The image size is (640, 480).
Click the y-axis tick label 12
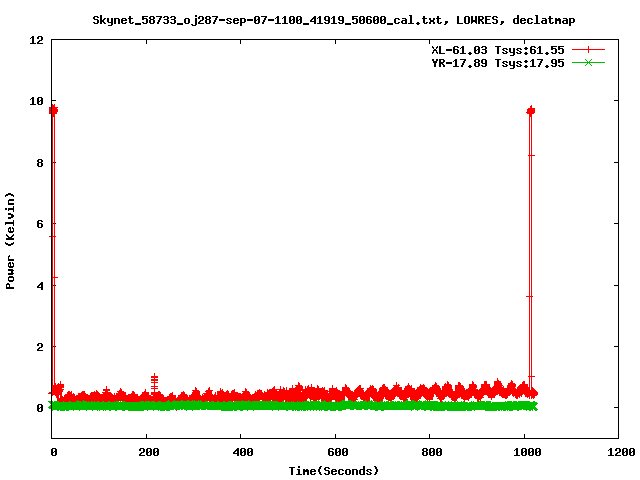point(36,40)
